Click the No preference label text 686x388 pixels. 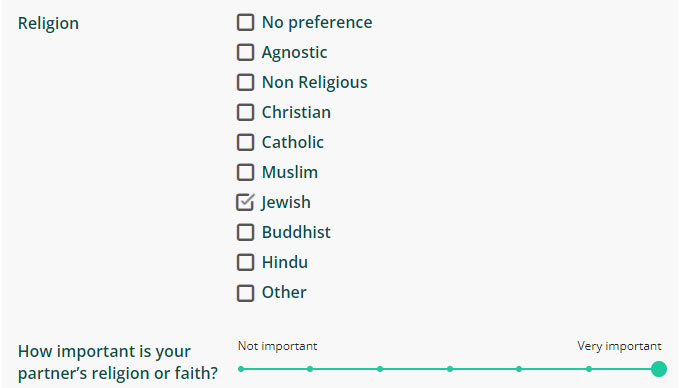(x=317, y=22)
